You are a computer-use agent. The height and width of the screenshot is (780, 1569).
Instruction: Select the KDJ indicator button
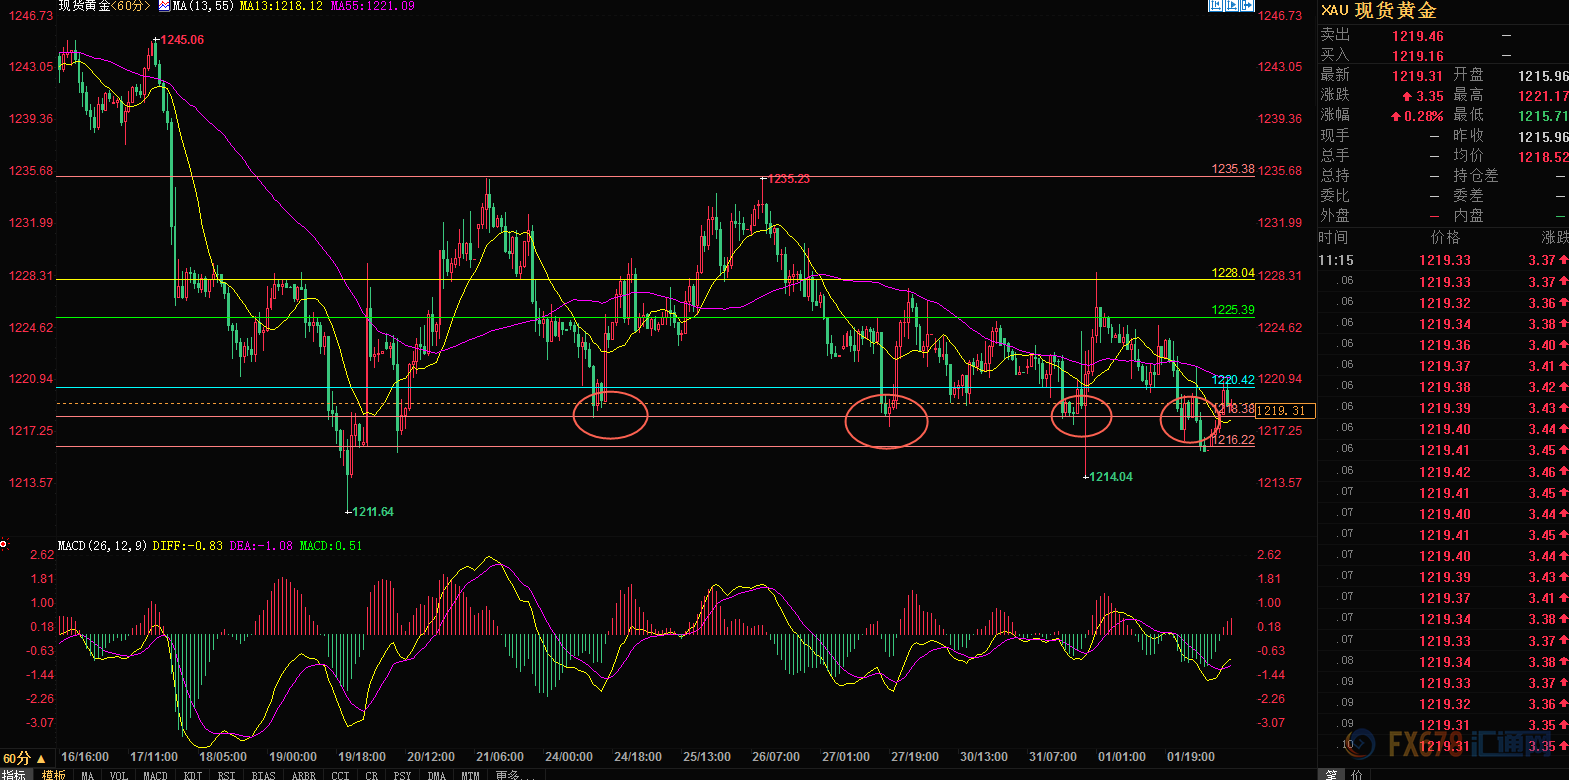pos(192,775)
